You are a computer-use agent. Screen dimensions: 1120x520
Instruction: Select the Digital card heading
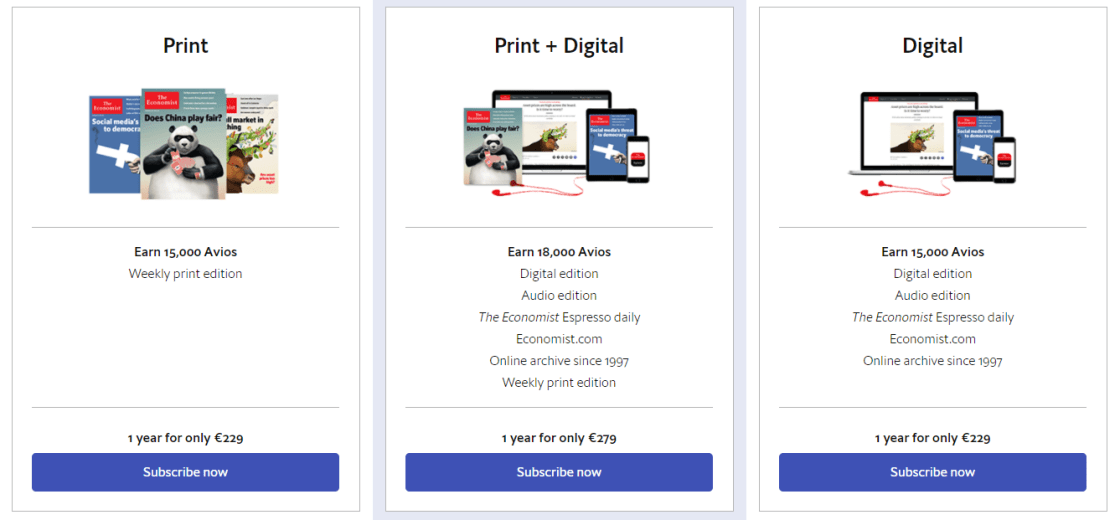(932, 46)
